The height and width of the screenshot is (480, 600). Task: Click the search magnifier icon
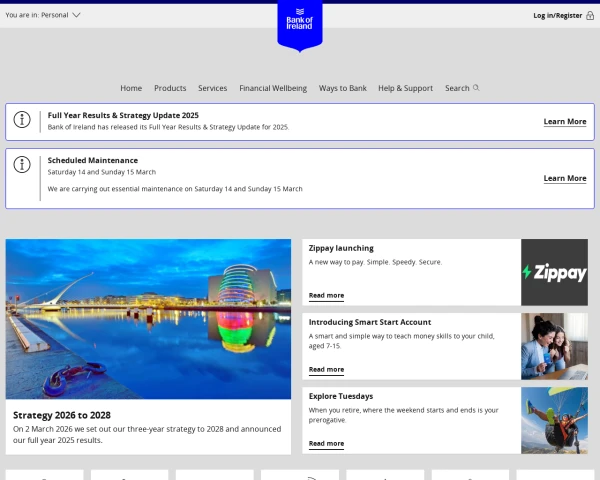coord(476,88)
